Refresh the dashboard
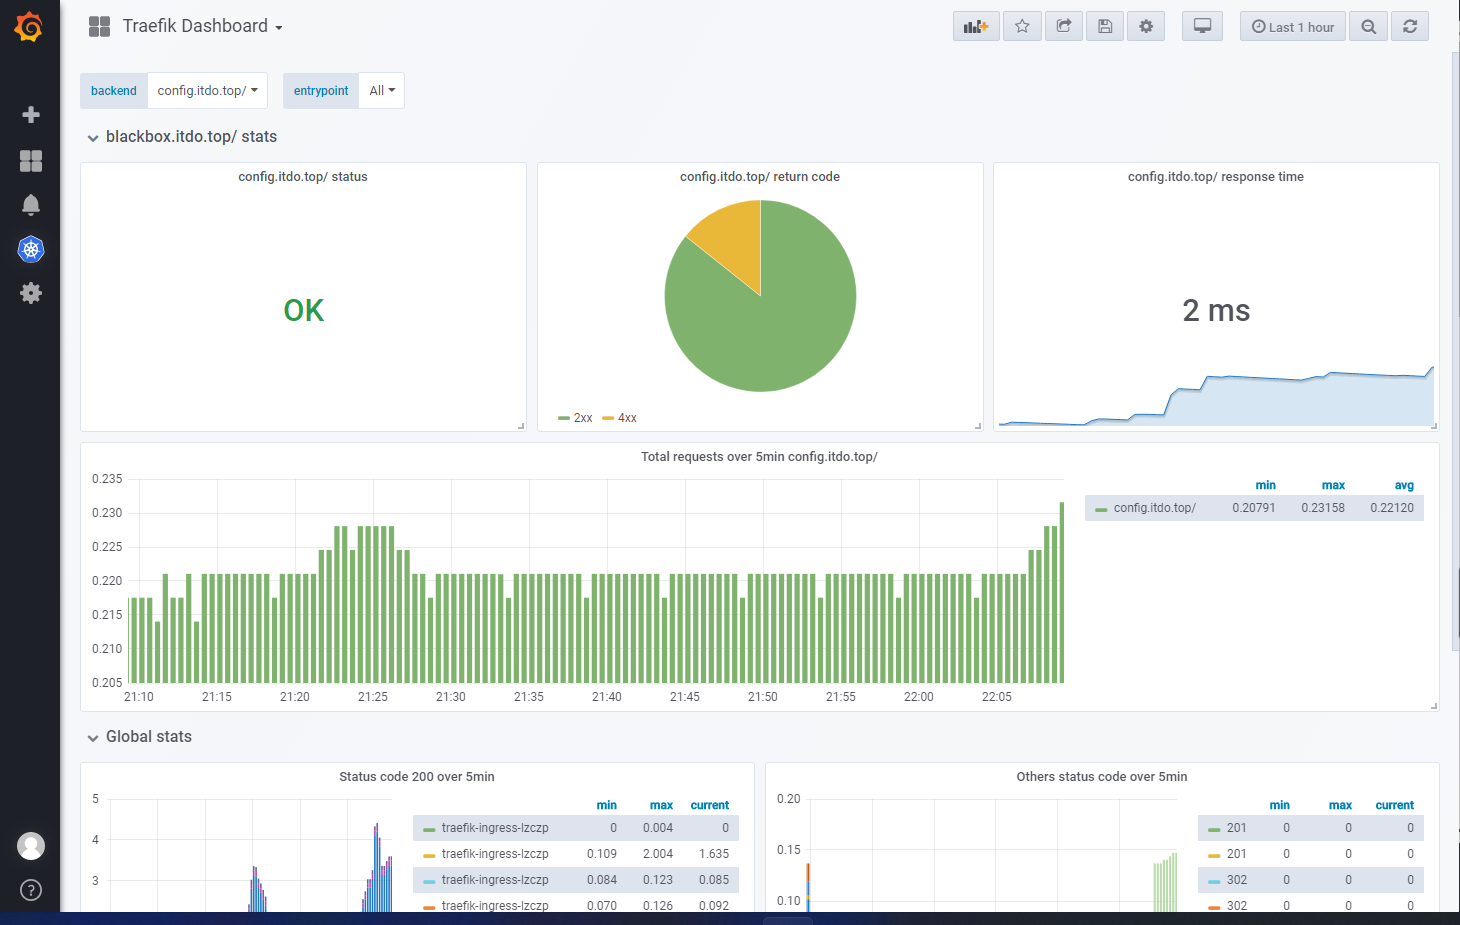Screen dimensions: 1460x925 (1410, 26)
